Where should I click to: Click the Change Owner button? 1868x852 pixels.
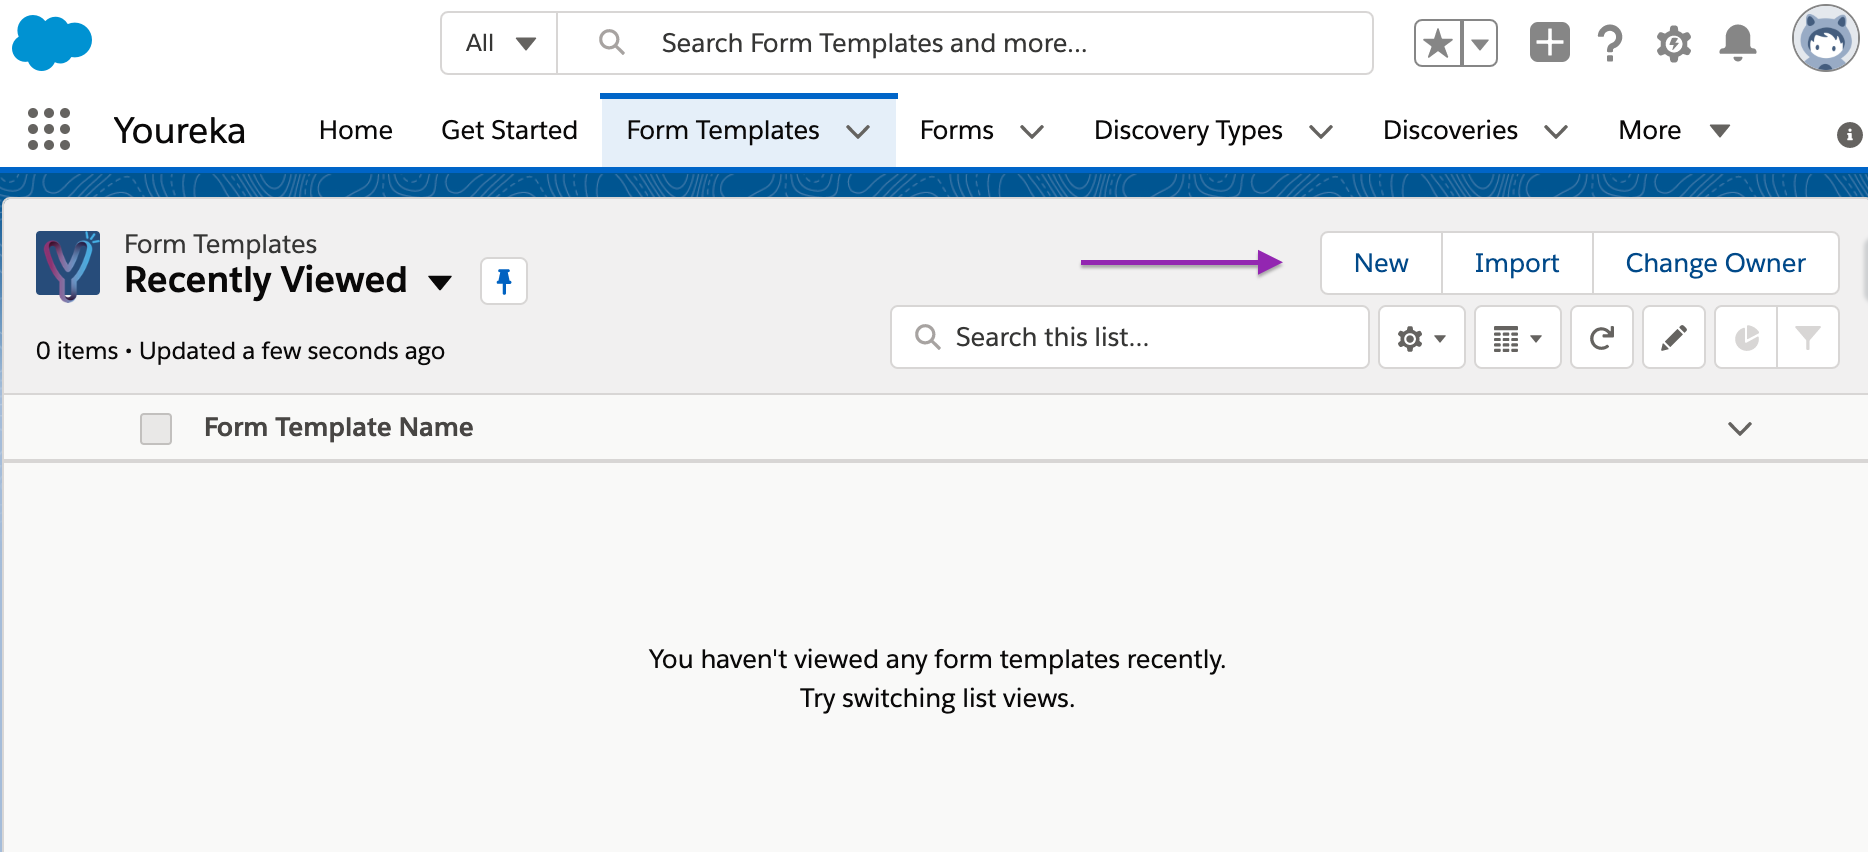click(1715, 263)
